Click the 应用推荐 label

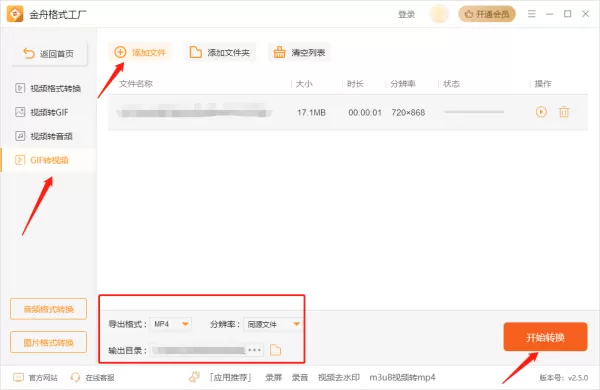[230, 378]
